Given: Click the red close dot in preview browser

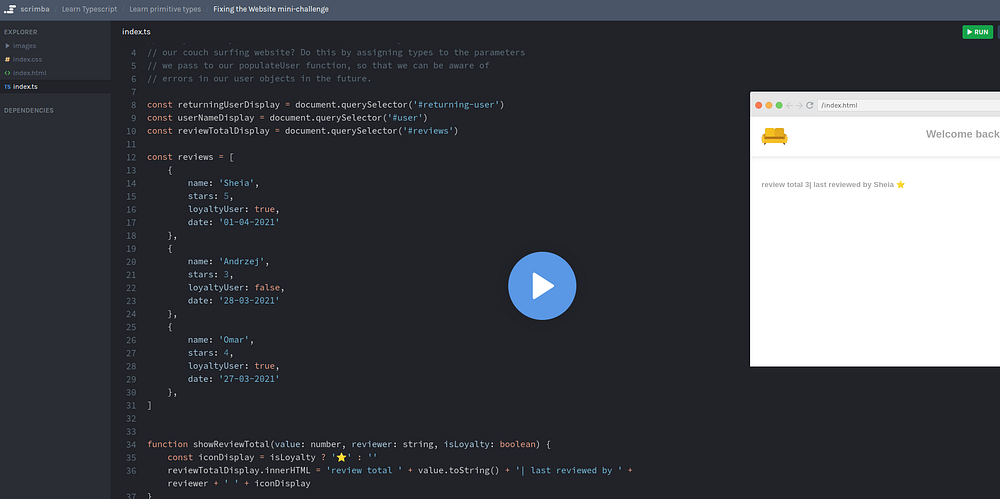Looking at the screenshot, I should (759, 105).
